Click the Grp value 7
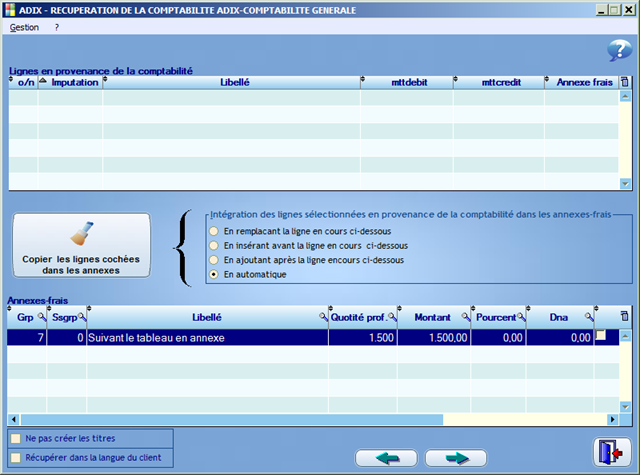Viewport: 640px width, 475px height. click(x=27, y=337)
